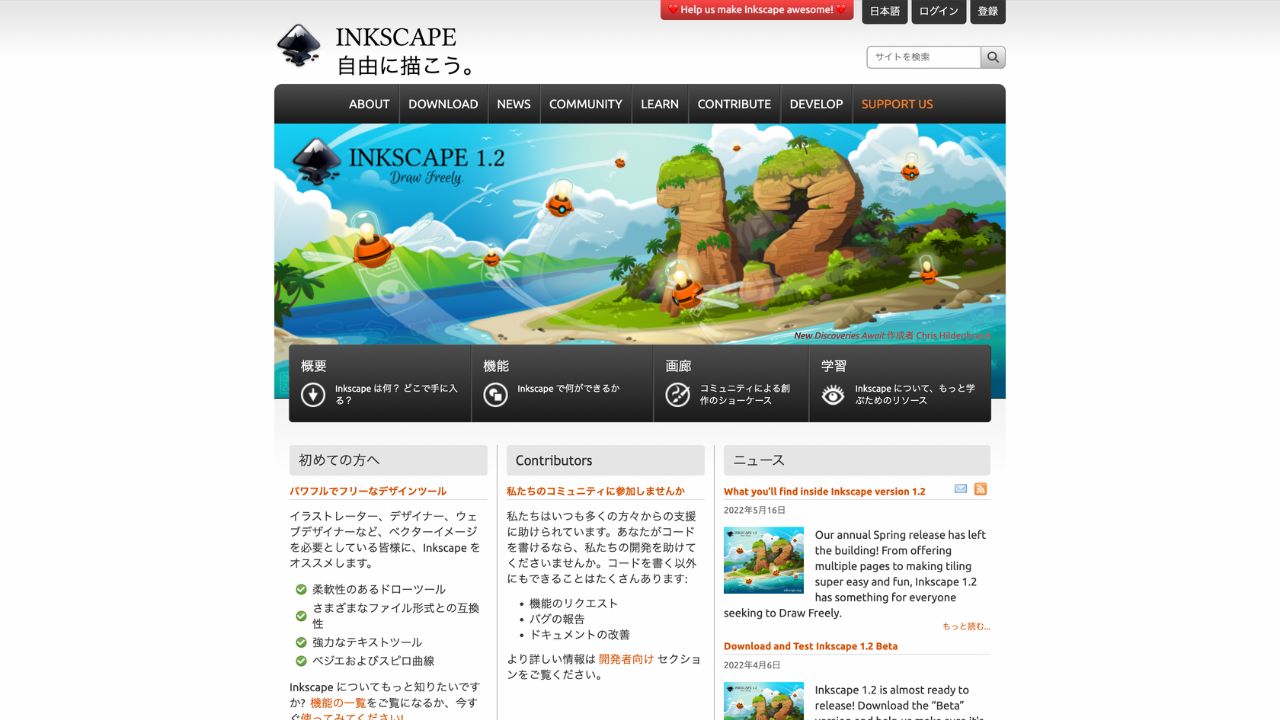Open 'What you'll find inside Inkscape version 1.2'
Screen dimensions: 1280x720
[x=825, y=492]
